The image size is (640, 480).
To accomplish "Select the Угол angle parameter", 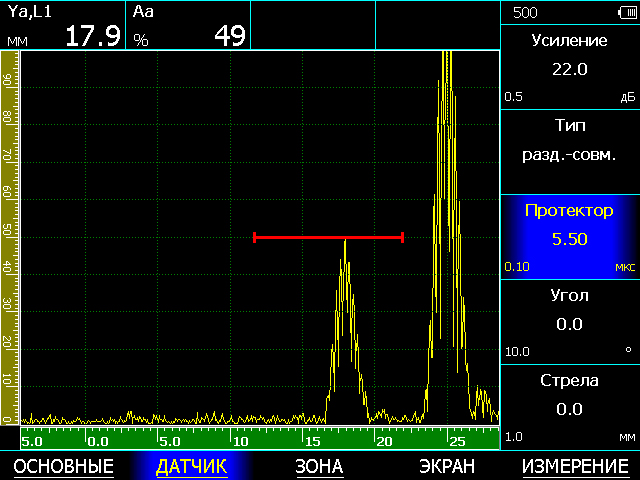I will click(569, 321).
